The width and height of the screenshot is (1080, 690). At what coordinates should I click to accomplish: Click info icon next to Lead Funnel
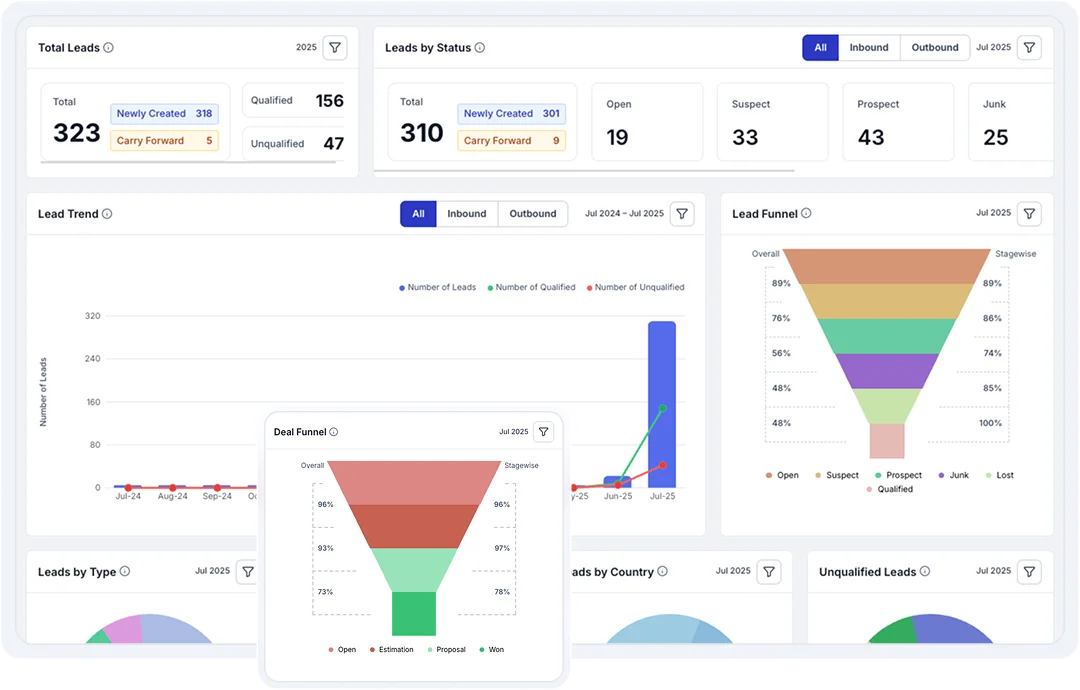pyautogui.click(x=806, y=213)
